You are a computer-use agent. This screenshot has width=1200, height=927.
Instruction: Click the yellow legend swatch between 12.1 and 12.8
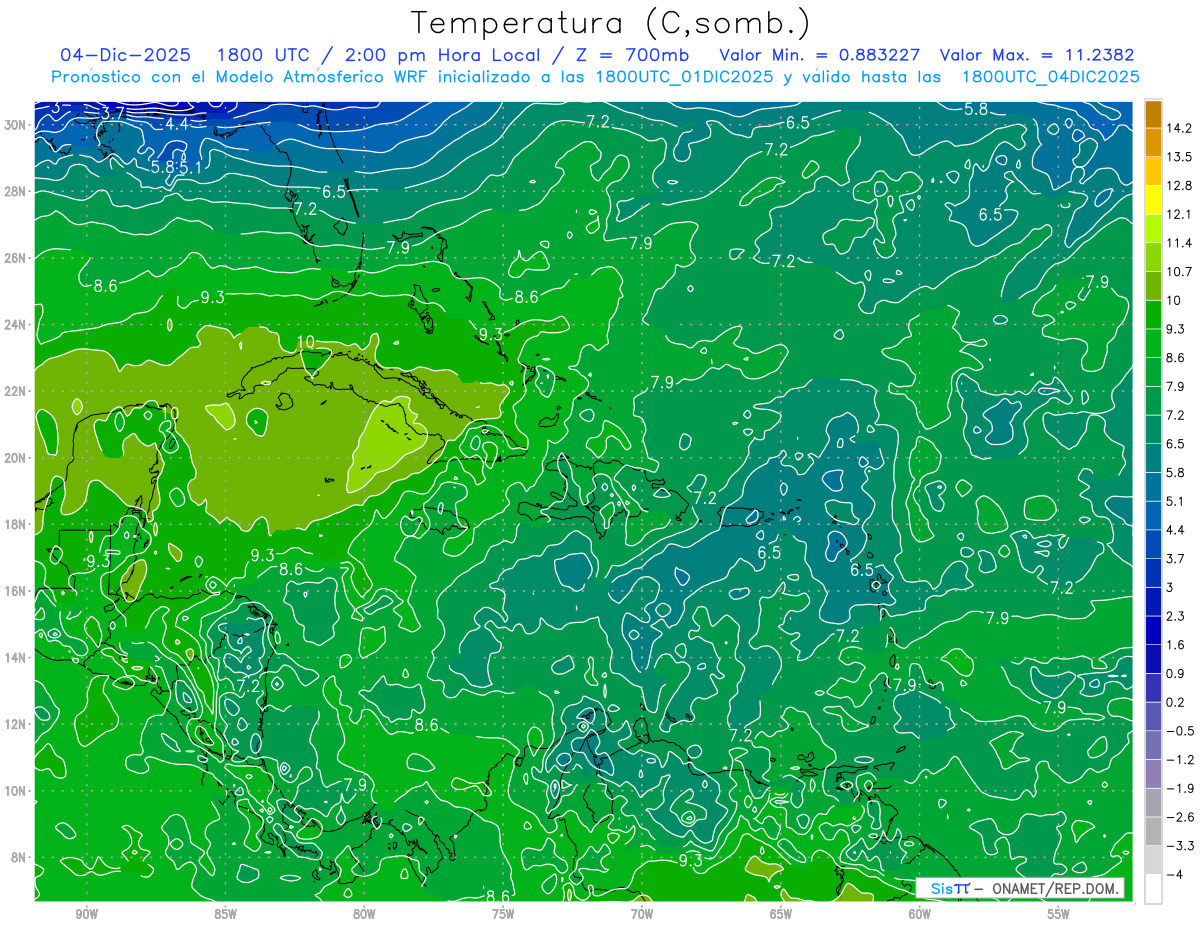pyautogui.click(x=1153, y=200)
